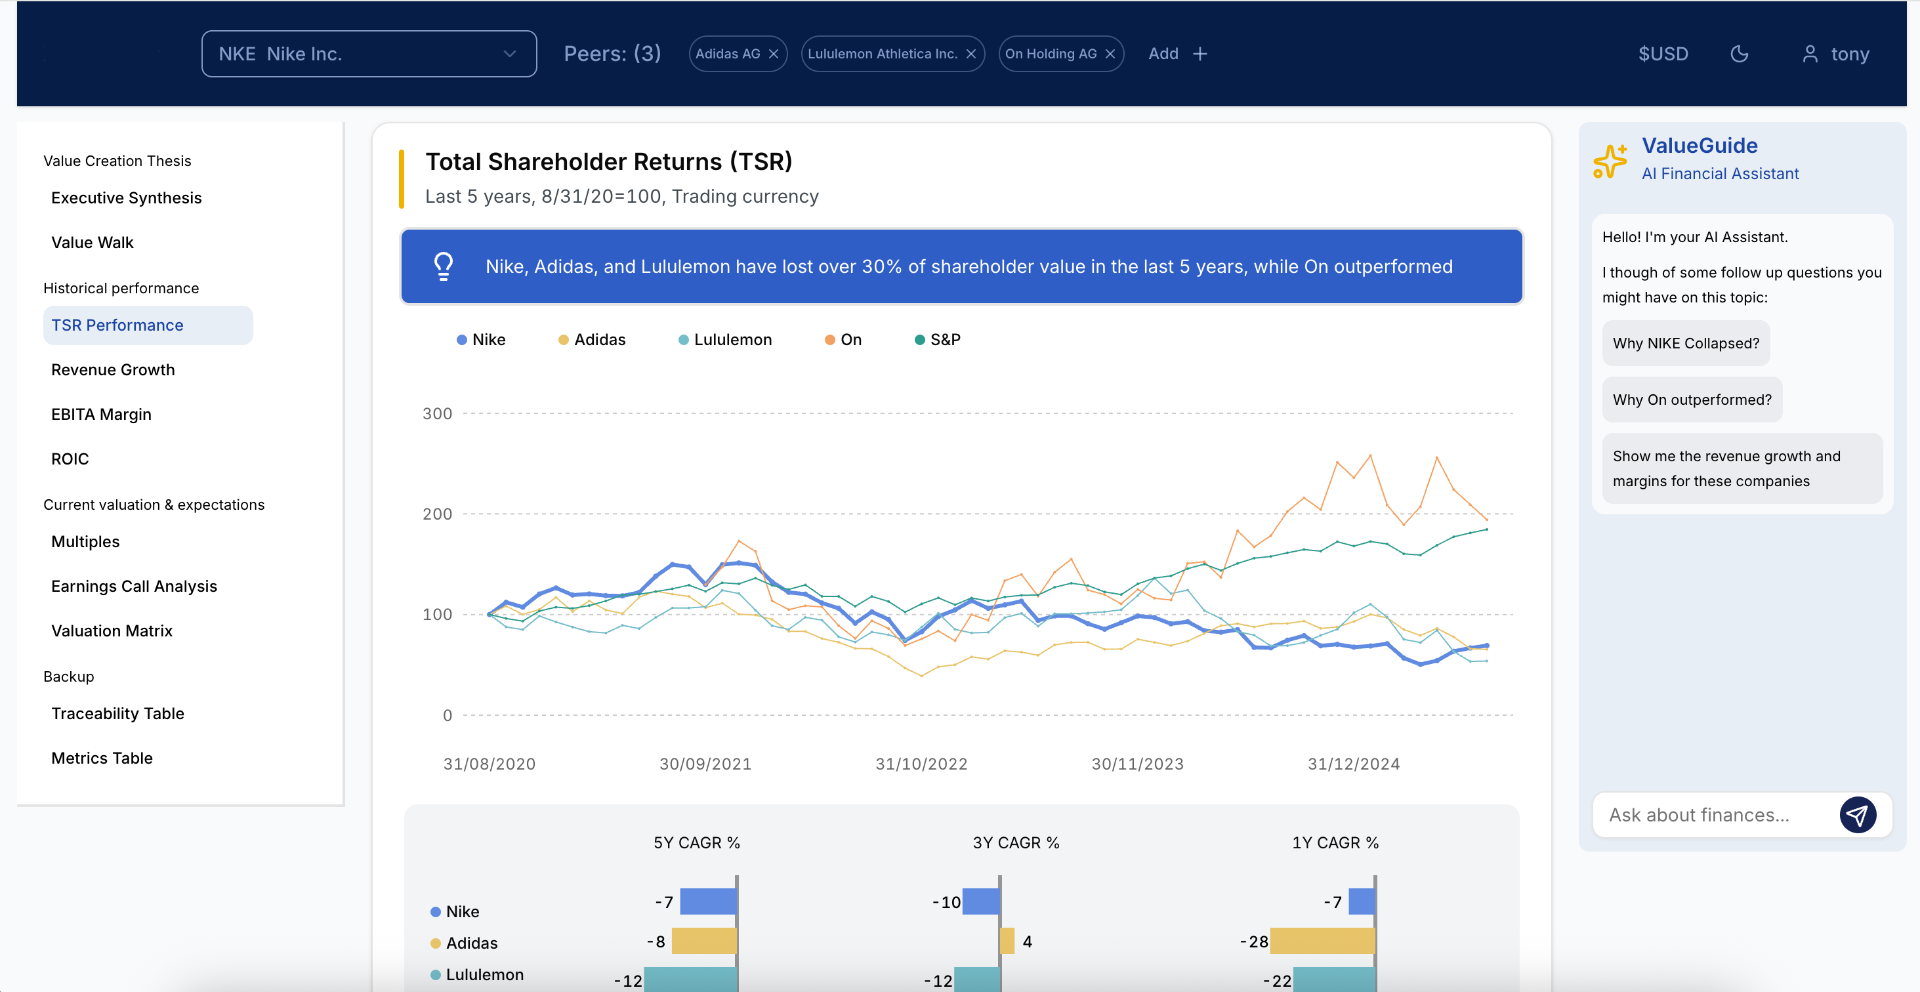
Task: Select "Why On outperformed?" suggested question
Action: 1691,400
